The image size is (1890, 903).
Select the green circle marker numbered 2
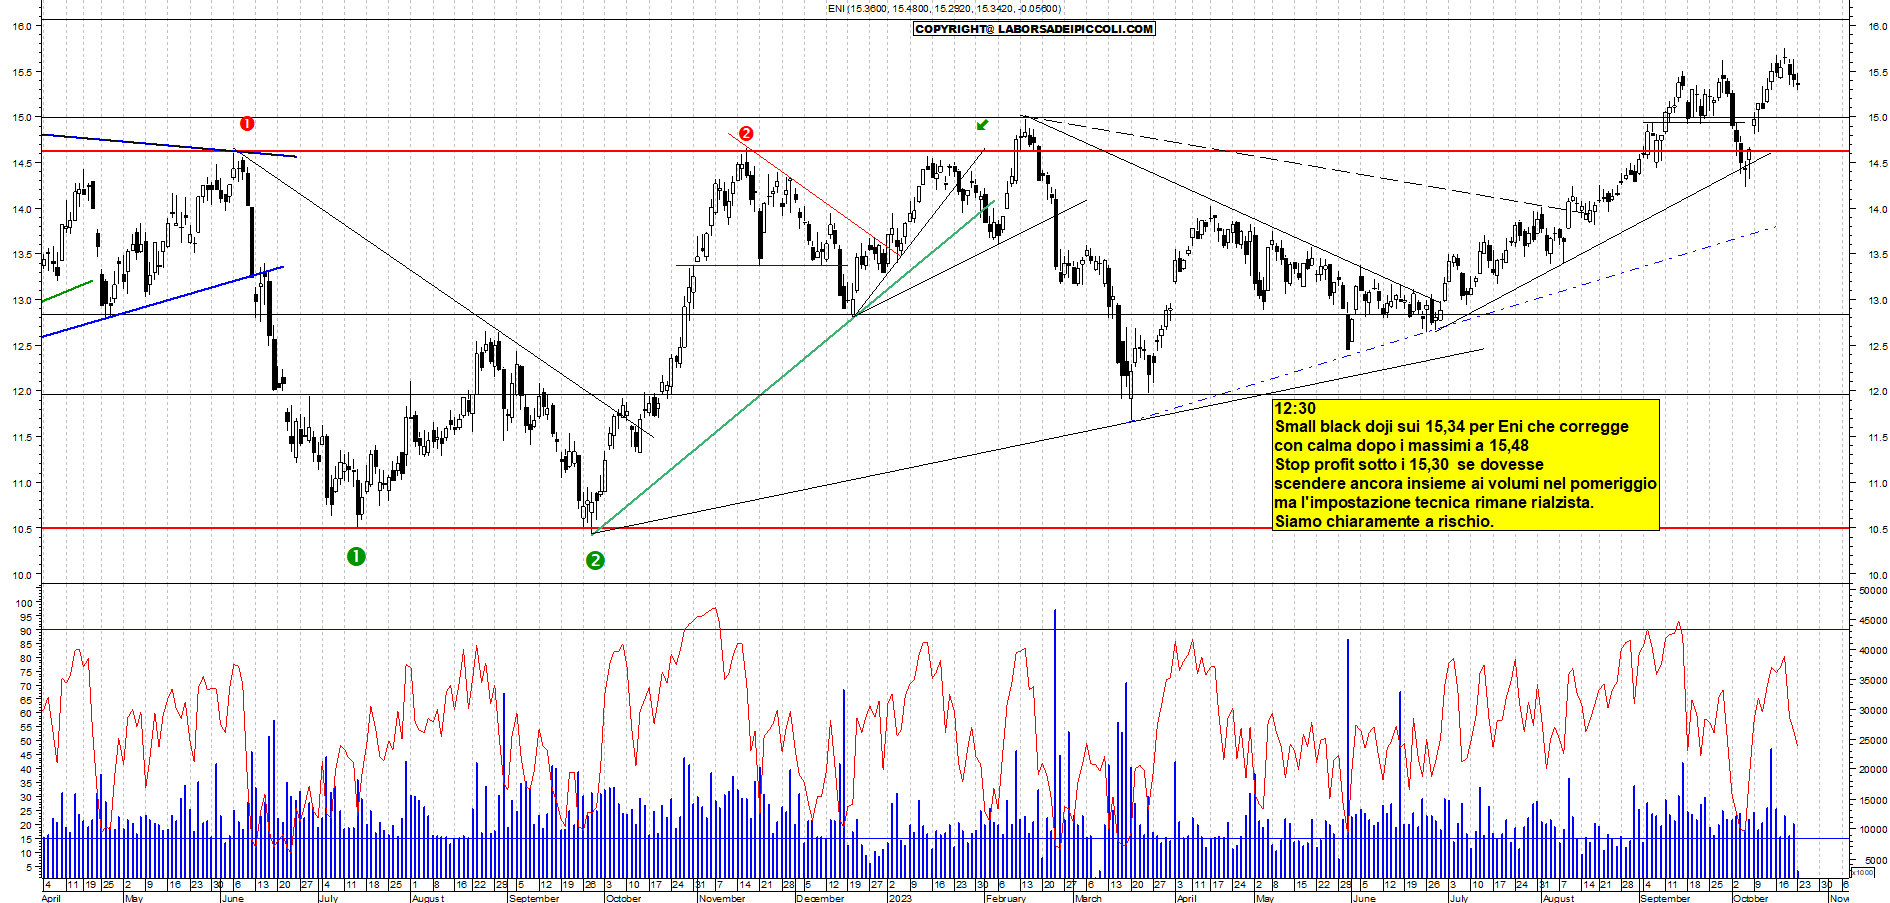coord(595,560)
